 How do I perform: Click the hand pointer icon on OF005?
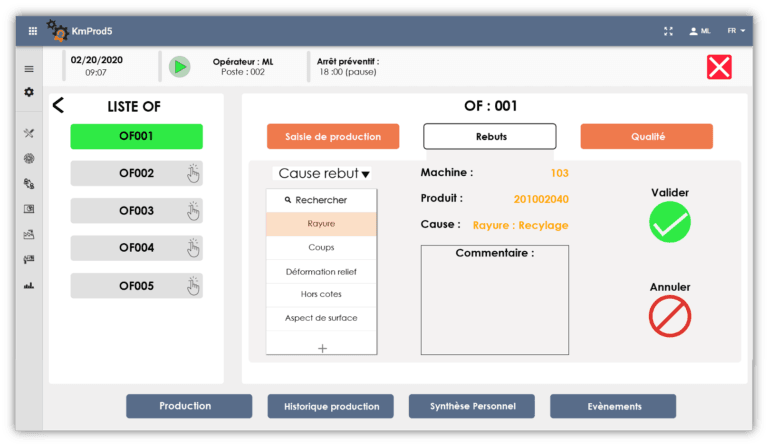pos(193,286)
